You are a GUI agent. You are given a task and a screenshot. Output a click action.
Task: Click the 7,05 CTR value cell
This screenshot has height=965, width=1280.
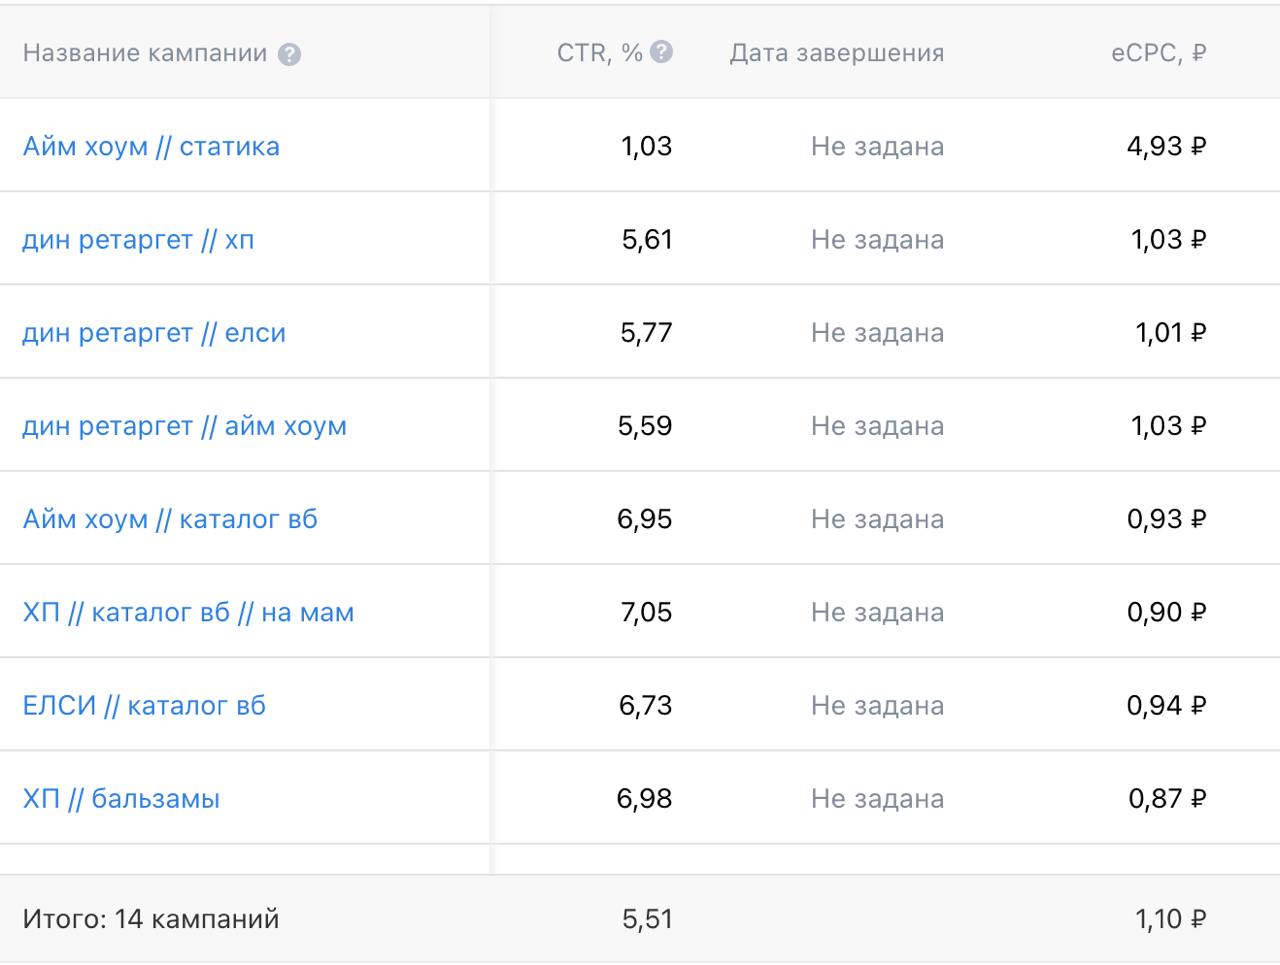click(646, 612)
